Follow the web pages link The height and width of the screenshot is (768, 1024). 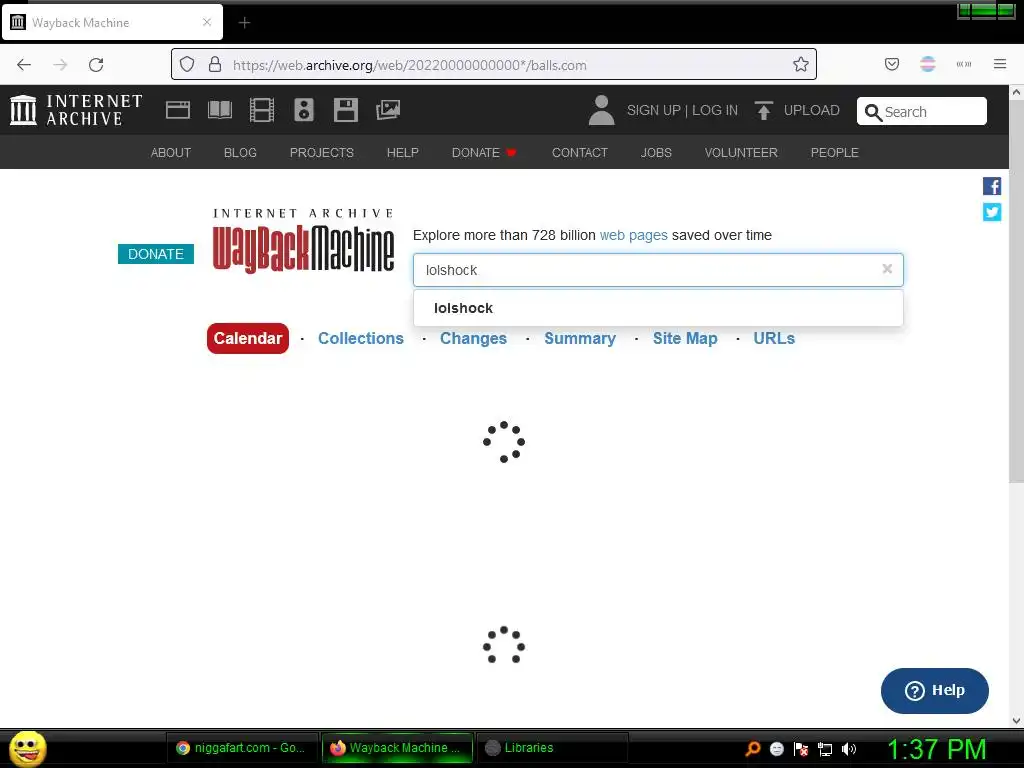click(633, 235)
